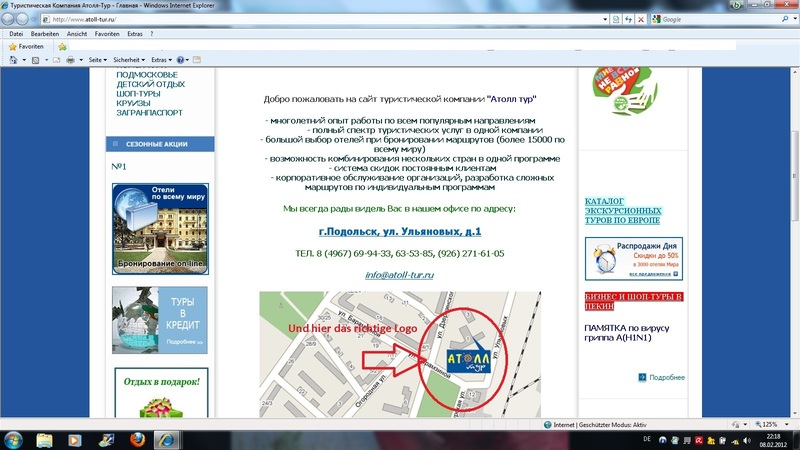Open the Bearbeiten menu

coord(45,34)
